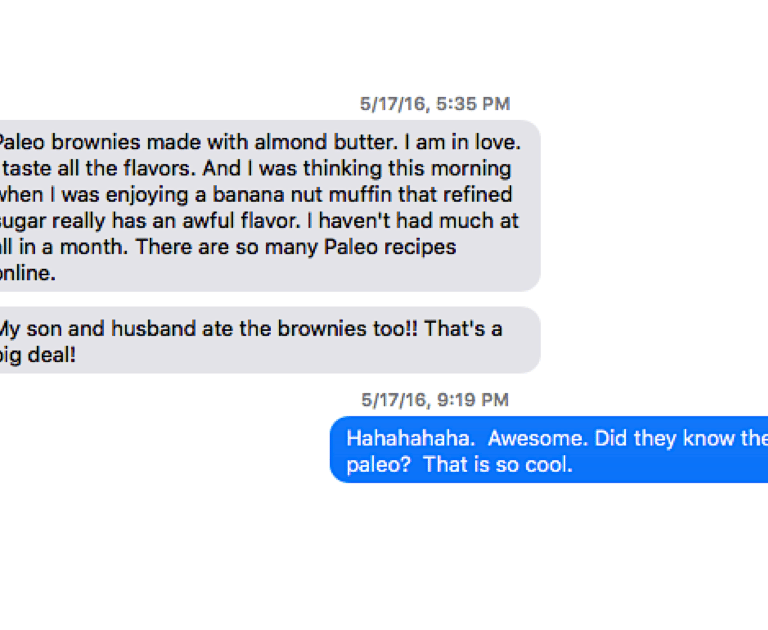
Task: Select the blue "Hahahahaha. Awesome." reply bubble
Action: (x=548, y=450)
